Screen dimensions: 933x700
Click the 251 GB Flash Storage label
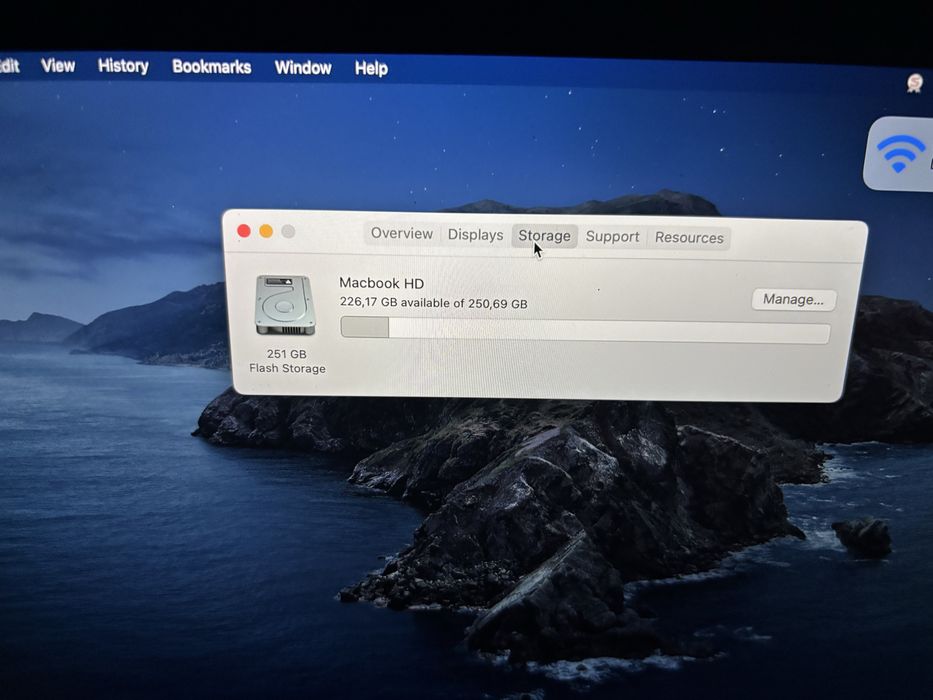tap(287, 361)
